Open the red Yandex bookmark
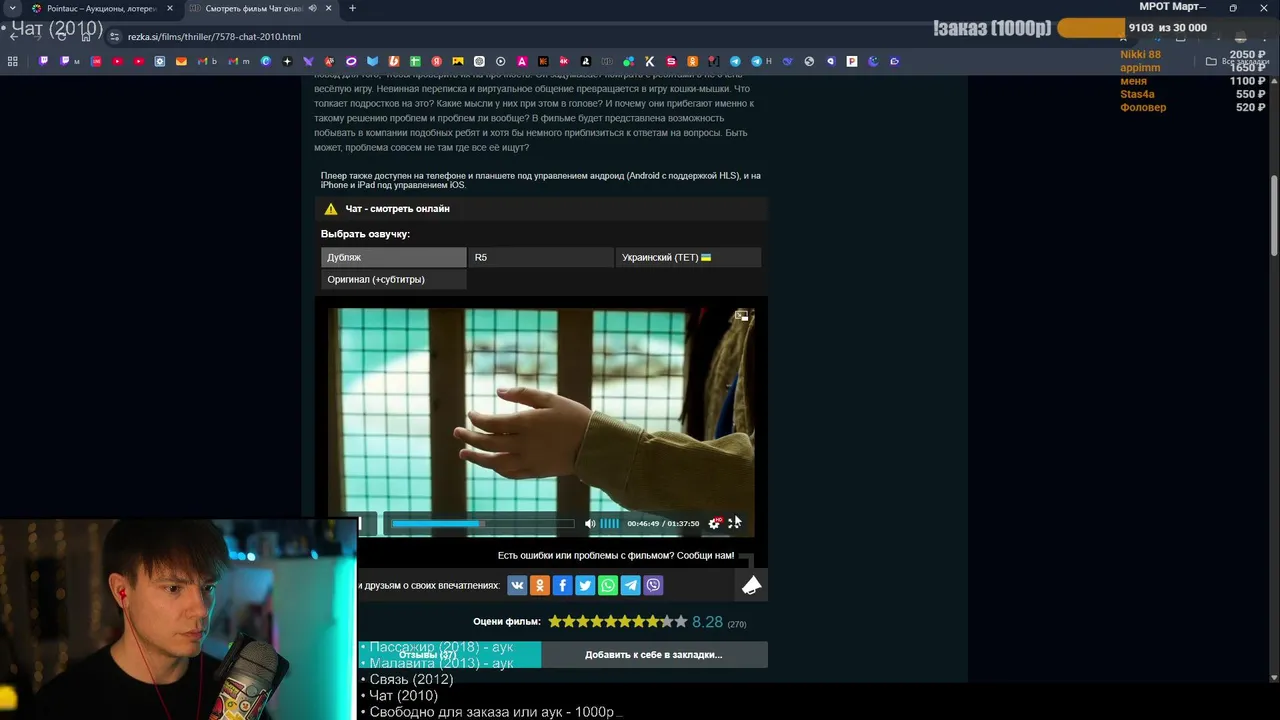1280x720 pixels. 436,61
